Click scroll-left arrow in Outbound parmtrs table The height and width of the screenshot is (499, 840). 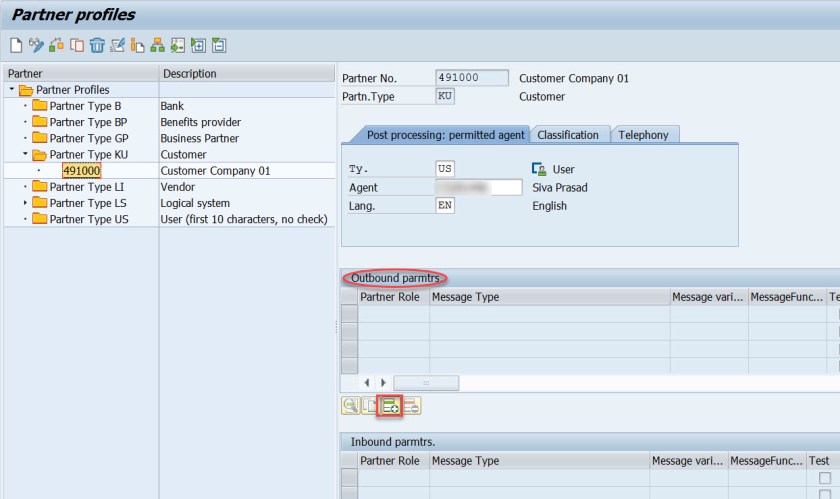click(x=367, y=383)
